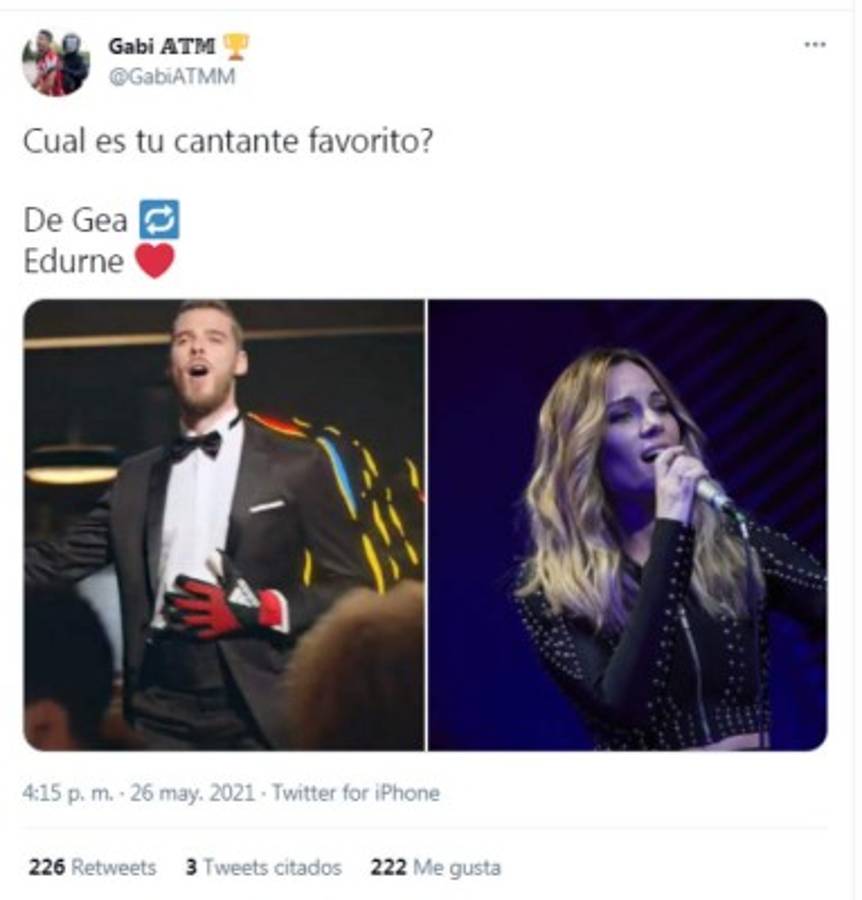Select the De Gea line in the tweet
This screenshot has height=900, width=862.
pyautogui.click(x=76, y=218)
